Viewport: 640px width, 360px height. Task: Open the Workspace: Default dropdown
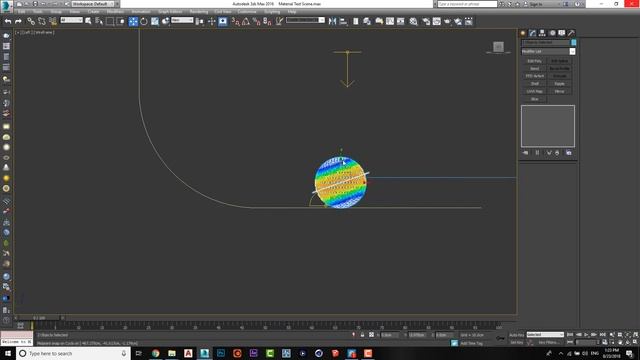pyautogui.click(x=93, y=4)
